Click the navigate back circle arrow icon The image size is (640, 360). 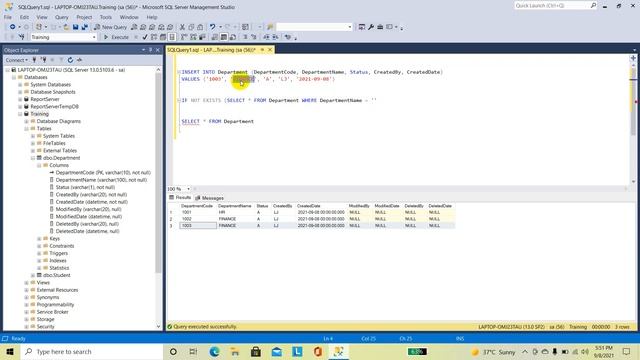tap(13, 27)
